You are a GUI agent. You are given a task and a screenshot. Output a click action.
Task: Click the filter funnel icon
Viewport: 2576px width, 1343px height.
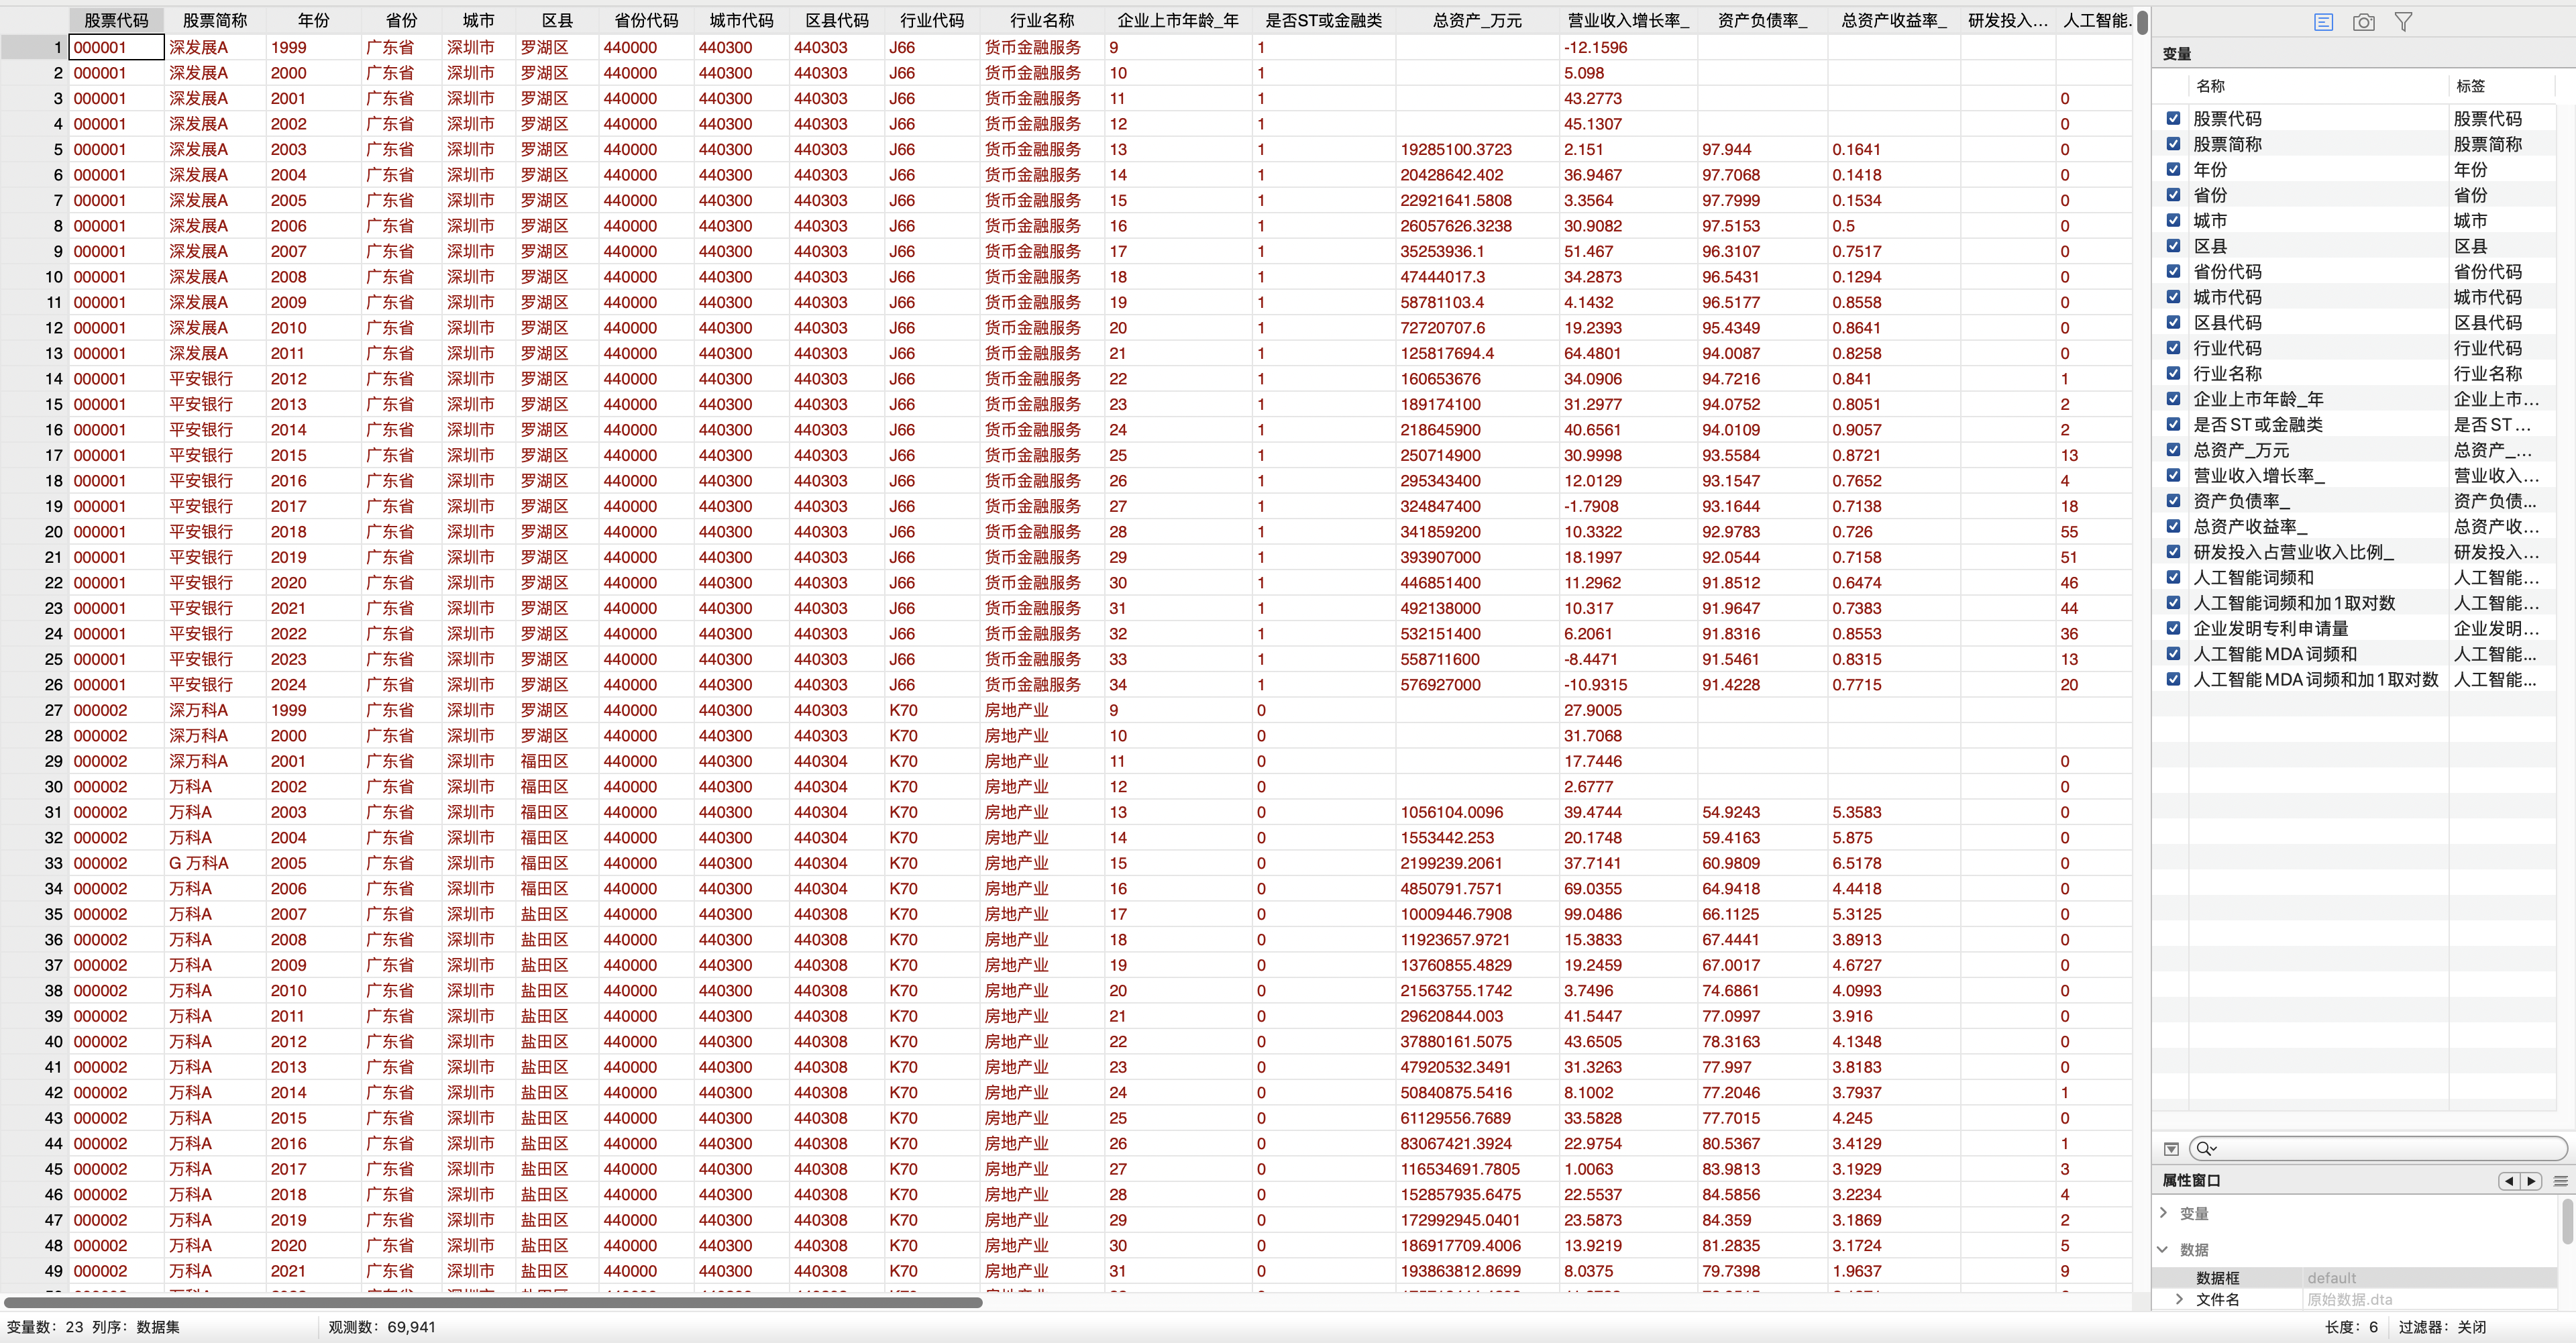2403,22
